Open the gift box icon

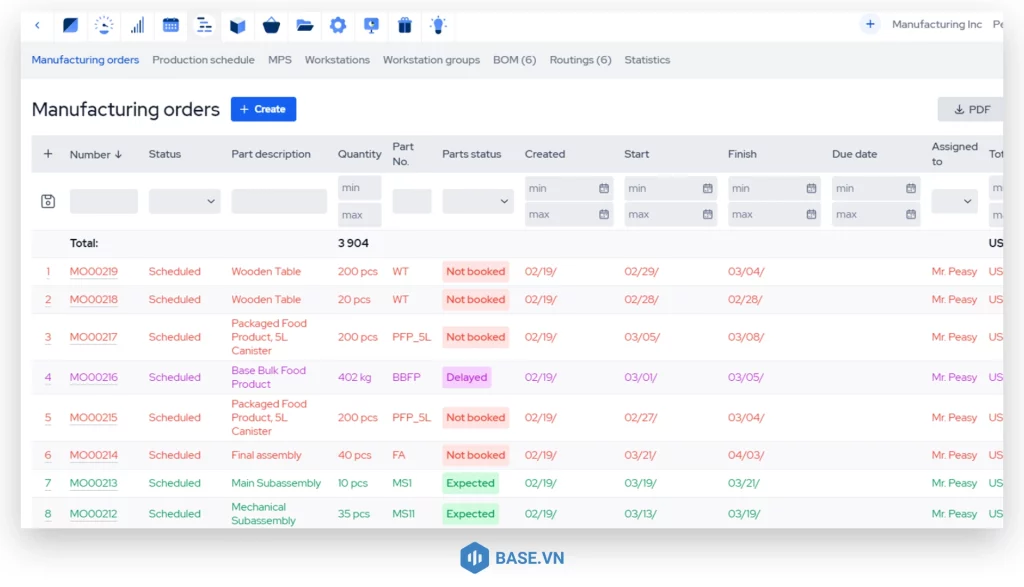coord(404,25)
